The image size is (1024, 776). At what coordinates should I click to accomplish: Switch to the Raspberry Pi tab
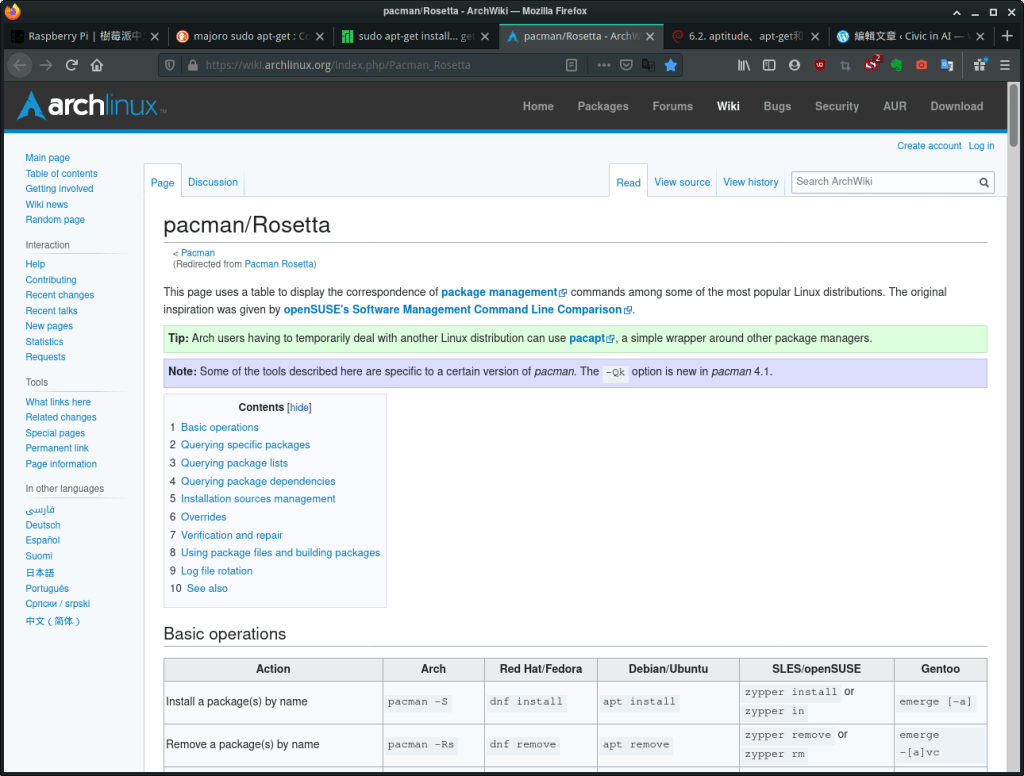84,36
